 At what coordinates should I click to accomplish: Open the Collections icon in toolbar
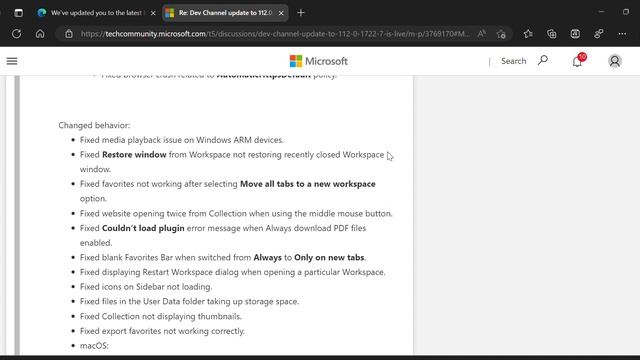click(x=552, y=34)
